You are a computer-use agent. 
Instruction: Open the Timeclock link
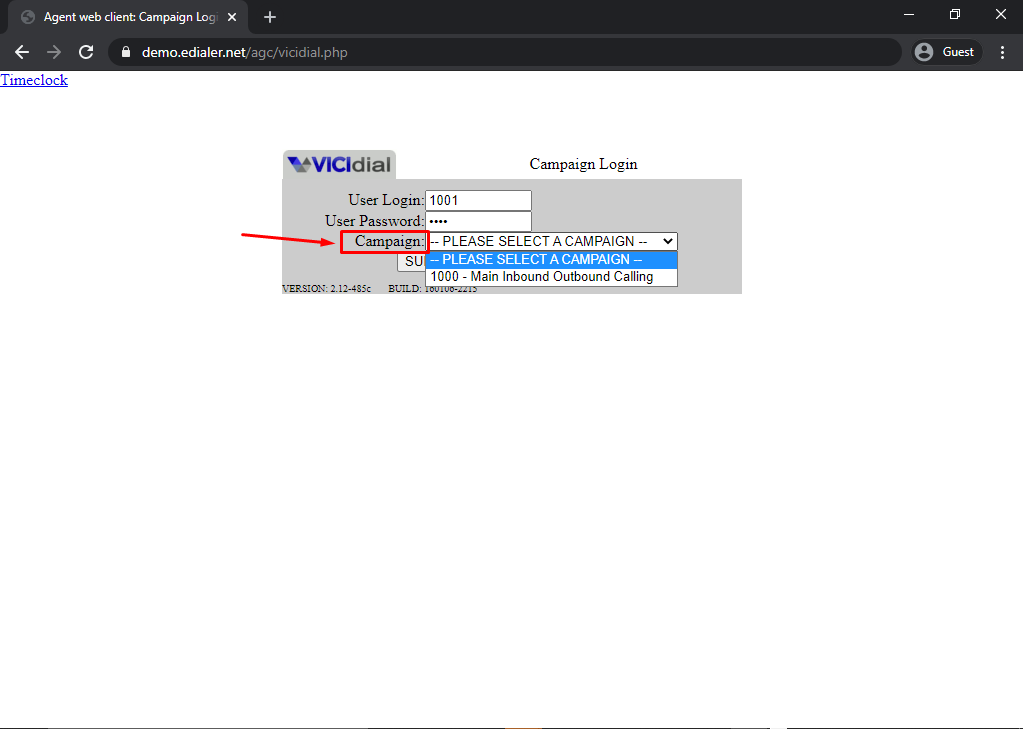[34, 80]
